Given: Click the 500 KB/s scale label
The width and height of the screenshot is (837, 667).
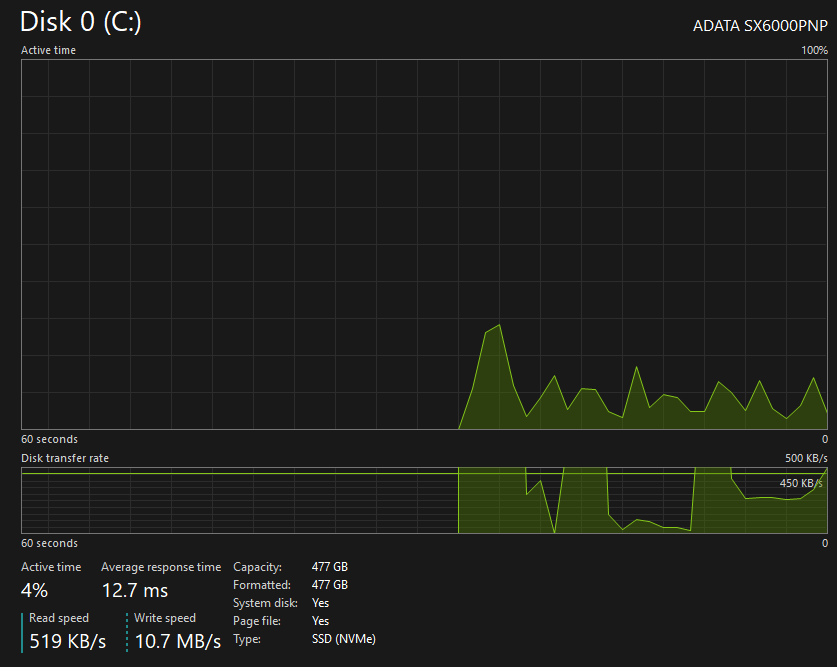Looking at the screenshot, I should click(806, 458).
